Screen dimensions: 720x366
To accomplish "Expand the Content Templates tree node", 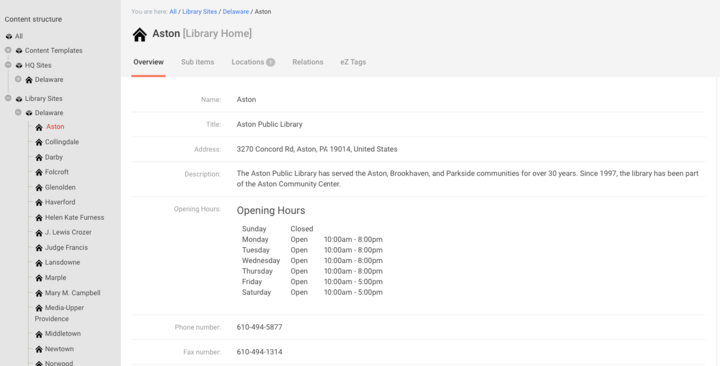I will tap(8, 50).
